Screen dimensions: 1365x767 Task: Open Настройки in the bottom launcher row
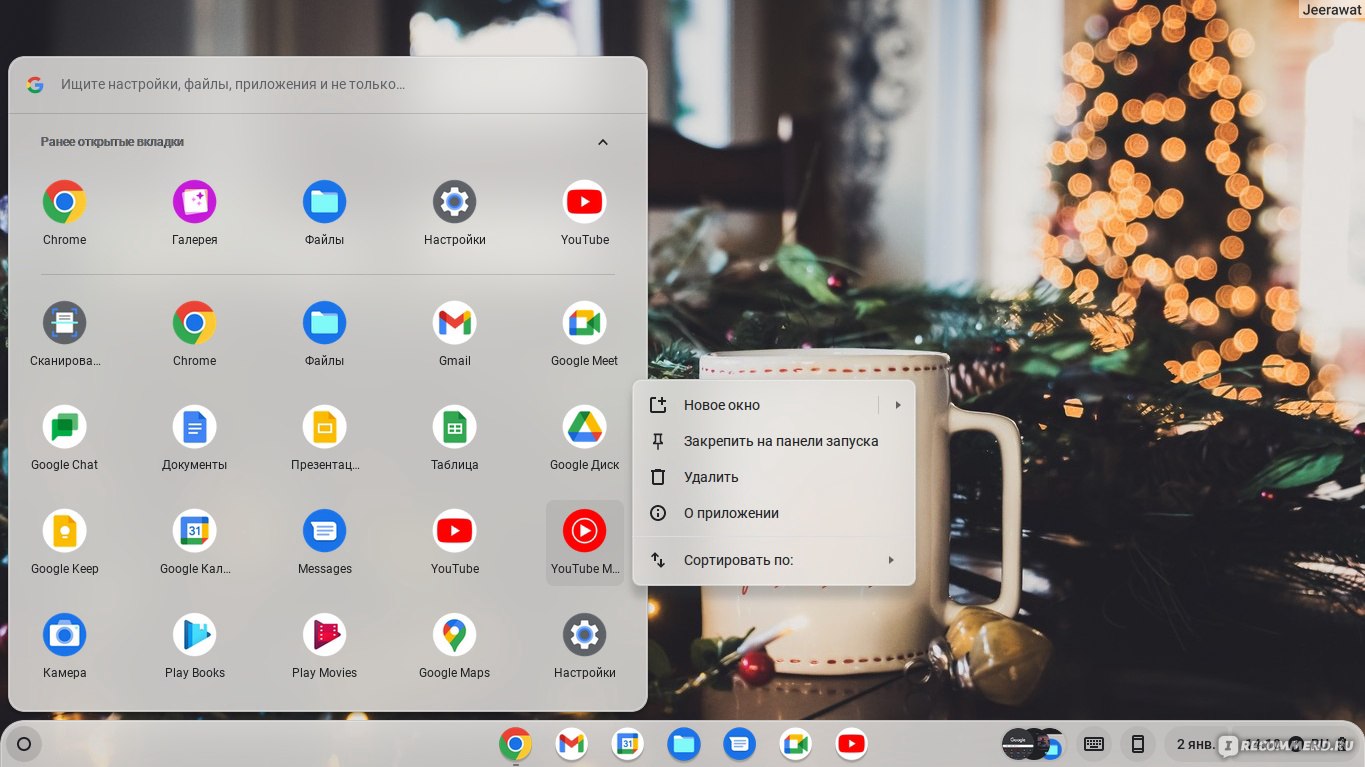pos(585,636)
